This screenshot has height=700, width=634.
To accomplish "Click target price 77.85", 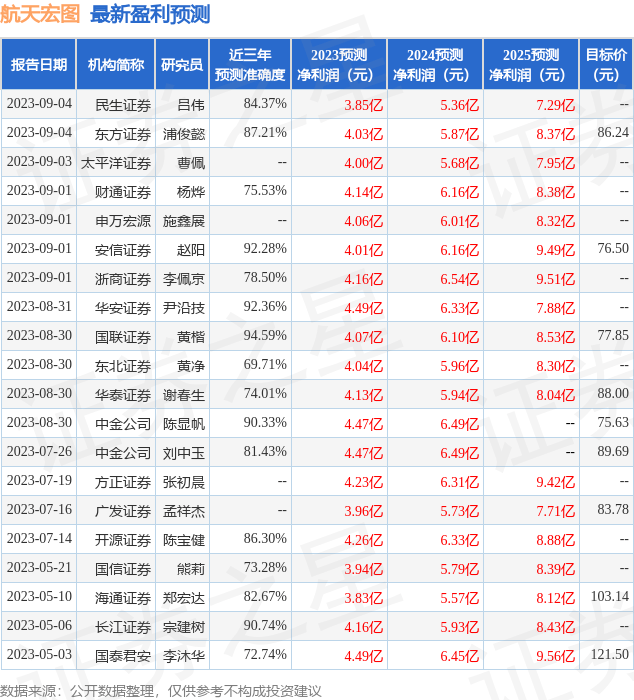I will click(x=613, y=335).
